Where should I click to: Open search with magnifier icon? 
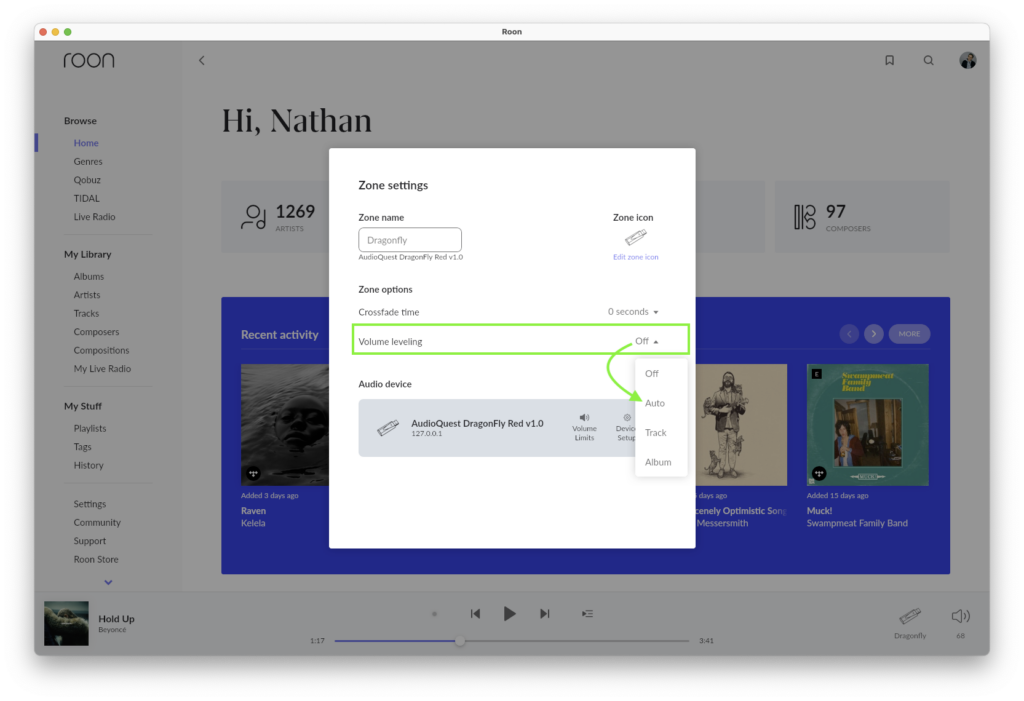(x=928, y=60)
